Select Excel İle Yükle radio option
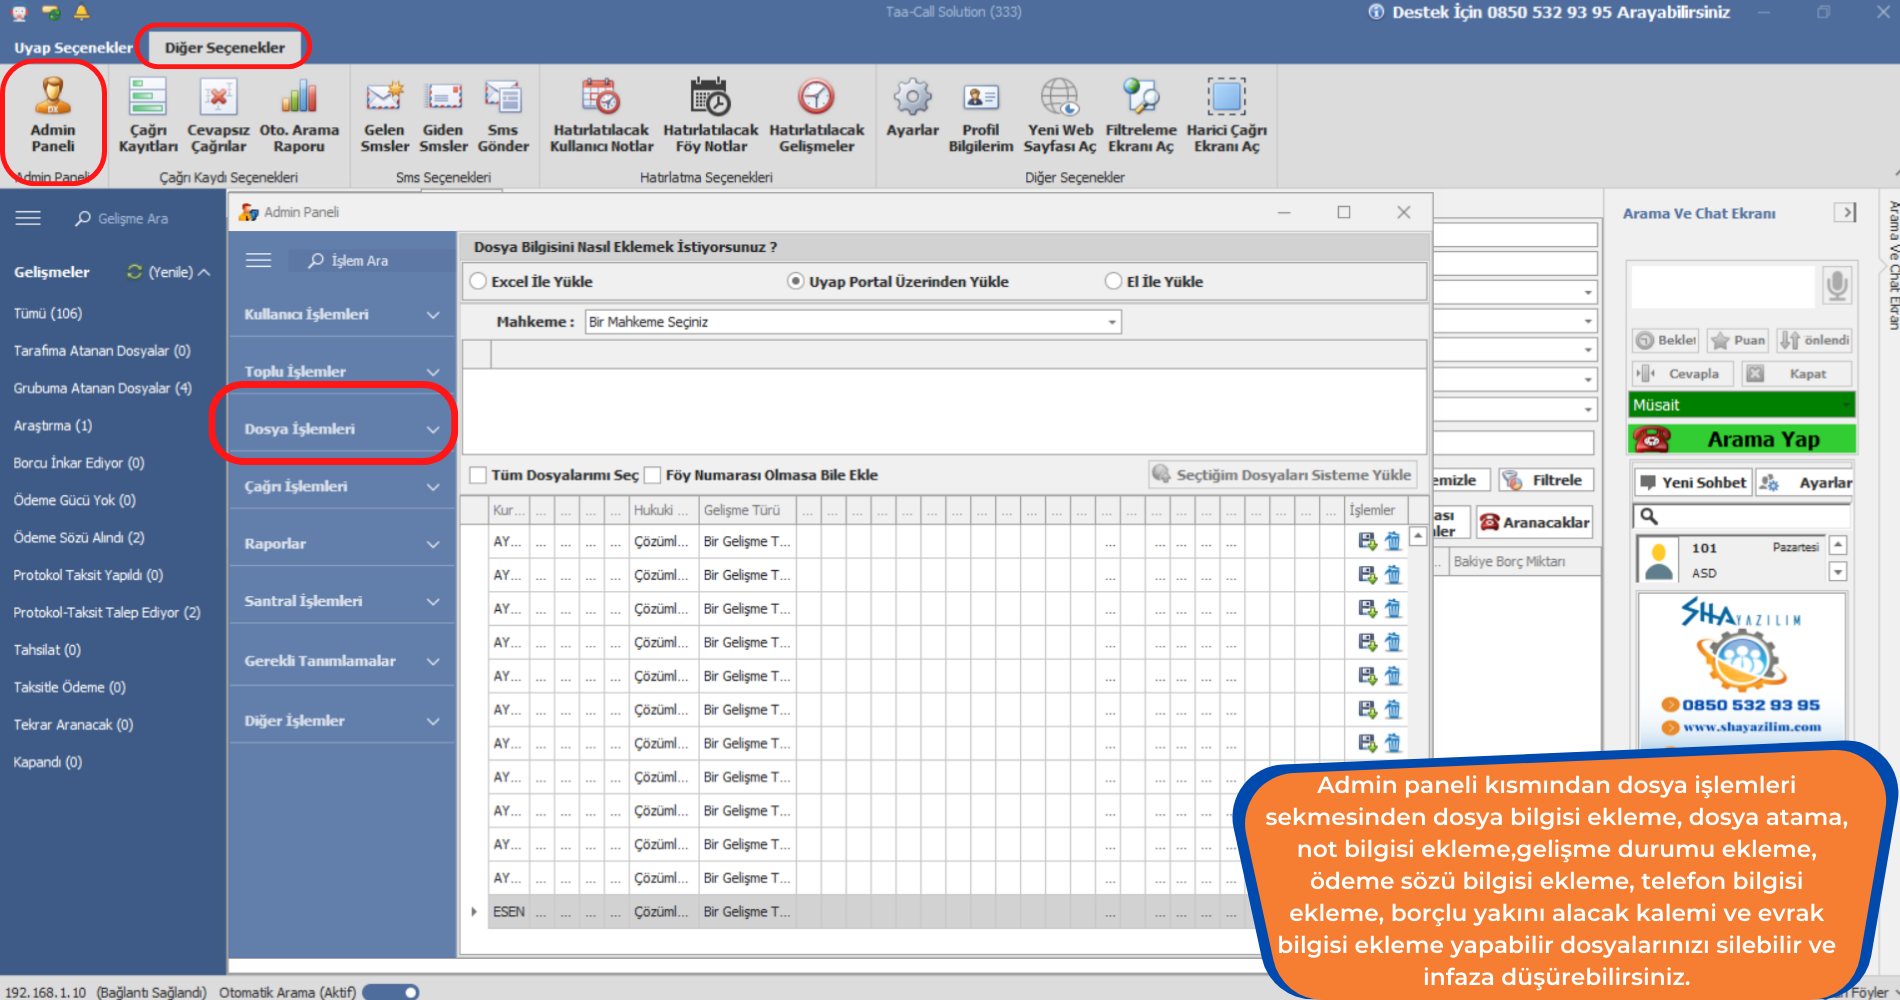Screen dimensions: 1900x1000 pos(478,282)
